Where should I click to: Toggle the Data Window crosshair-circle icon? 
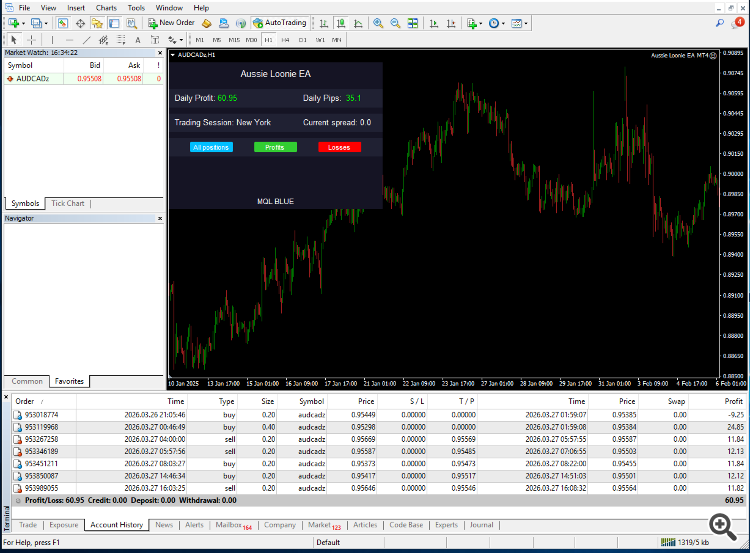coord(80,23)
